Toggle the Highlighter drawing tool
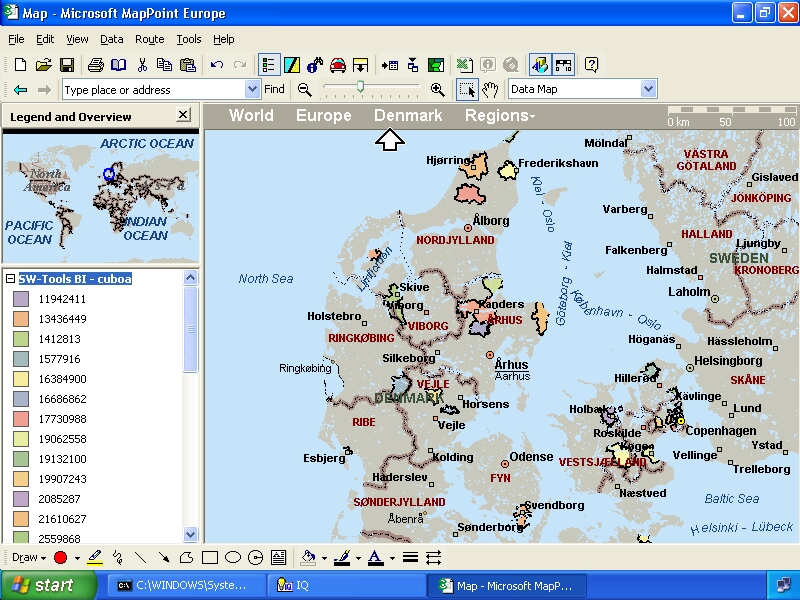This screenshot has width=800, height=600. click(x=95, y=558)
